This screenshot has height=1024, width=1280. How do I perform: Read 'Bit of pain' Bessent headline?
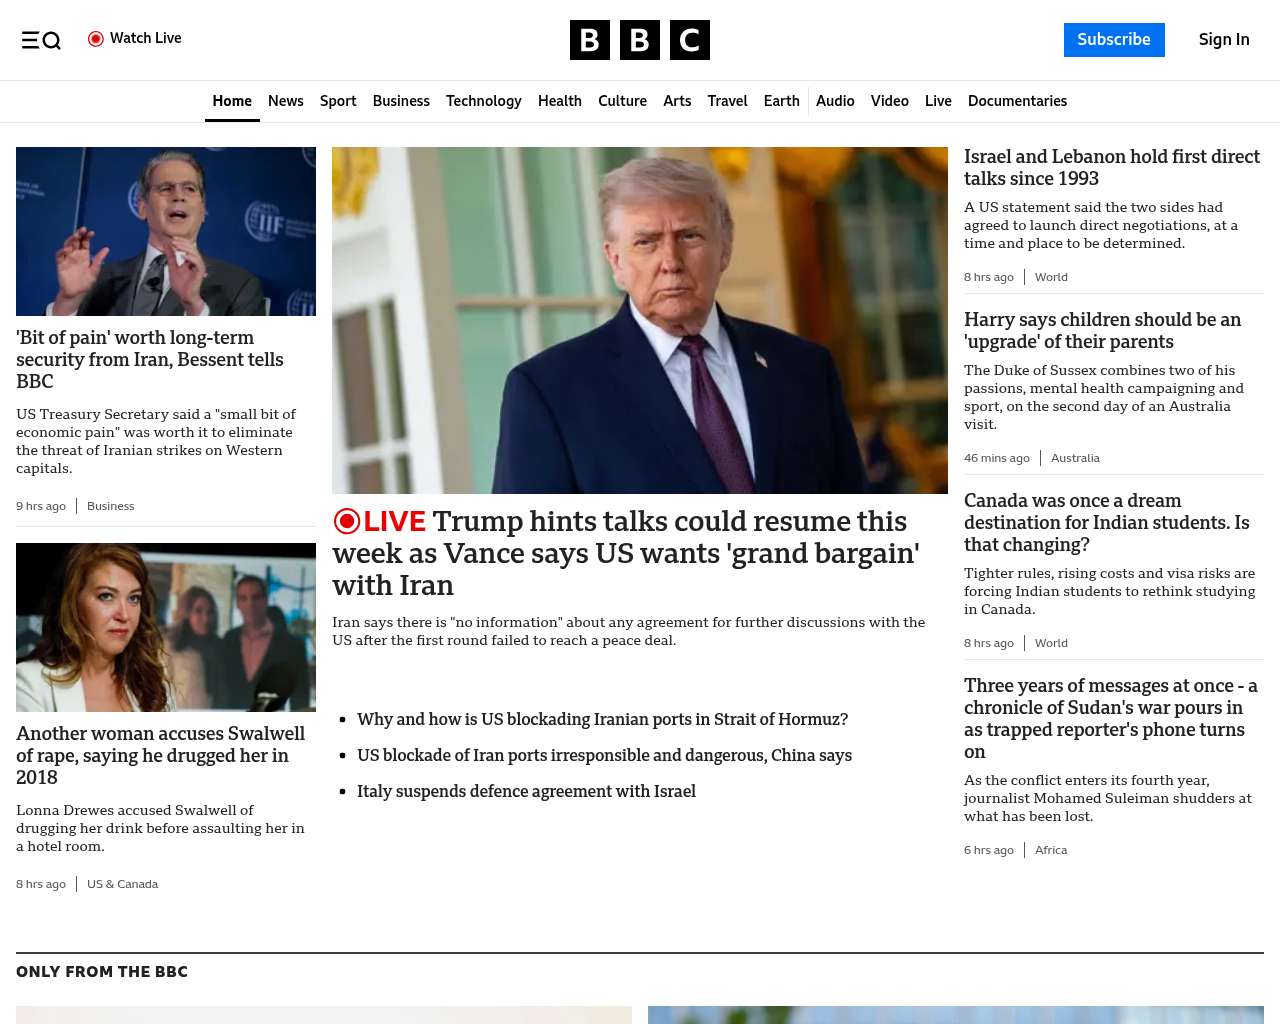(150, 359)
